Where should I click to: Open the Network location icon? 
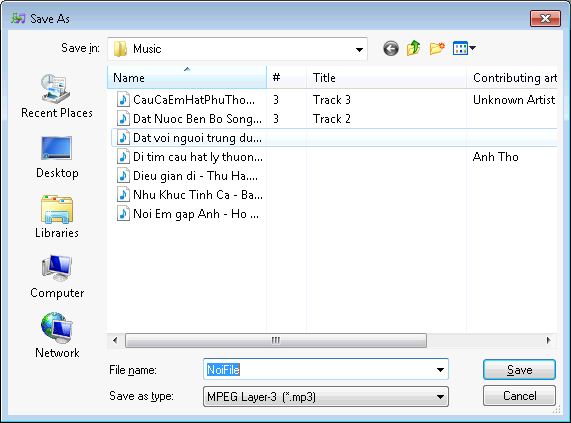click(x=57, y=336)
